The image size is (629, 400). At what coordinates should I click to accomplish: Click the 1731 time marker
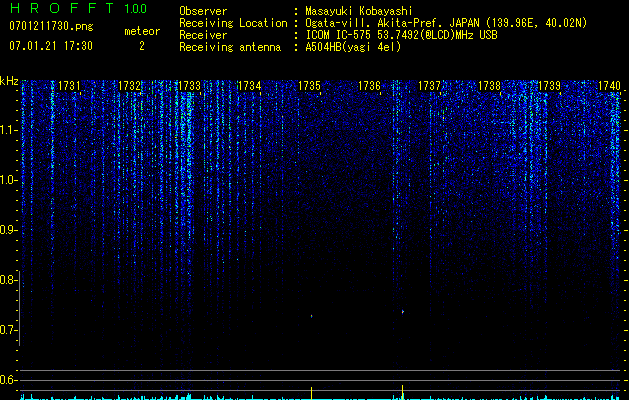(x=69, y=86)
